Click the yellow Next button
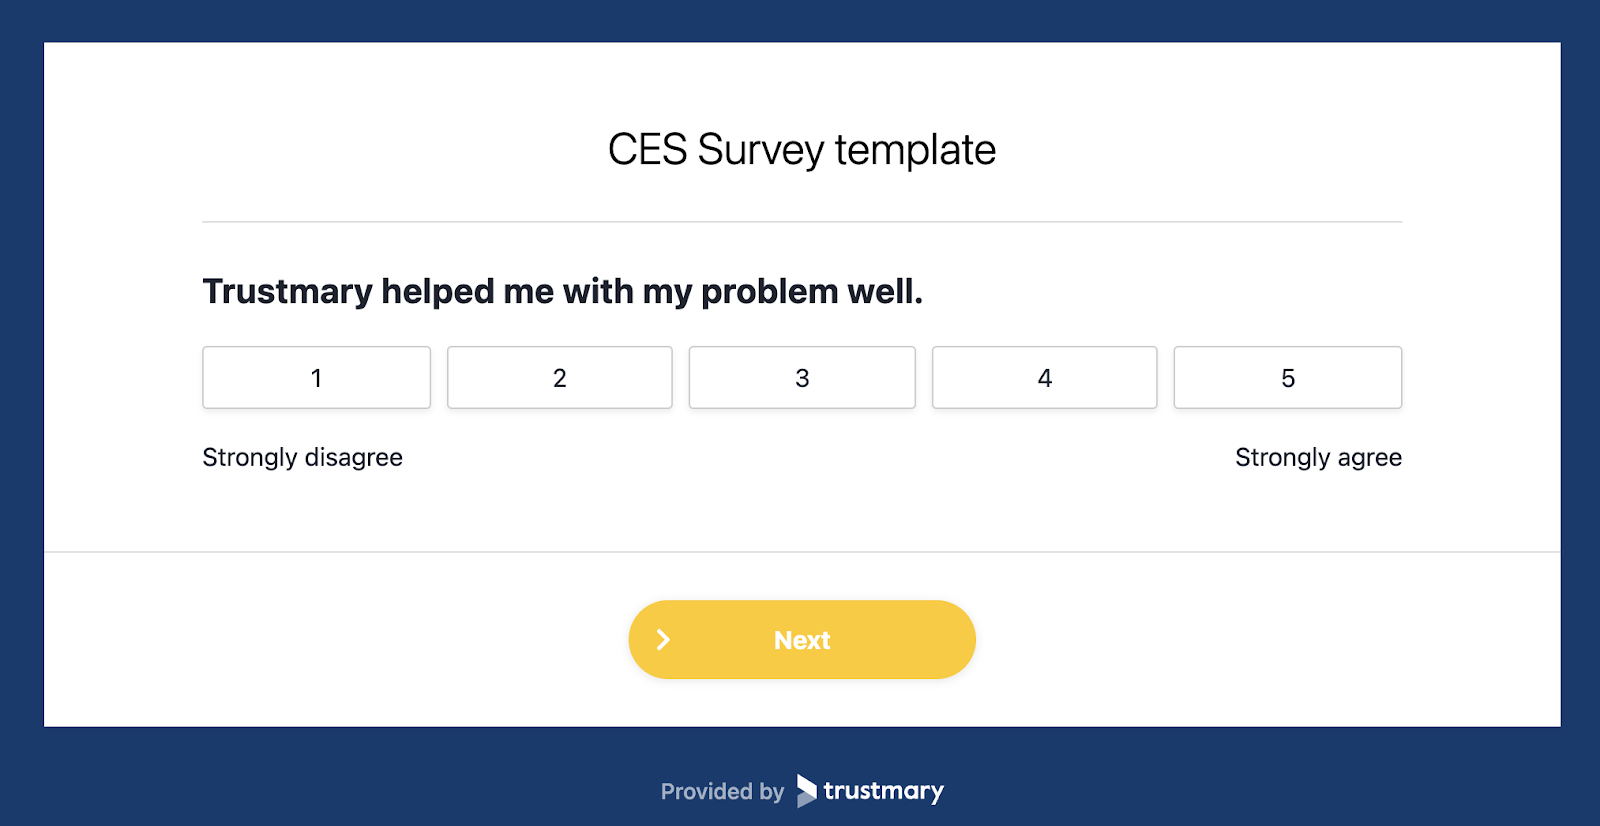The width and height of the screenshot is (1600, 826). (x=802, y=640)
